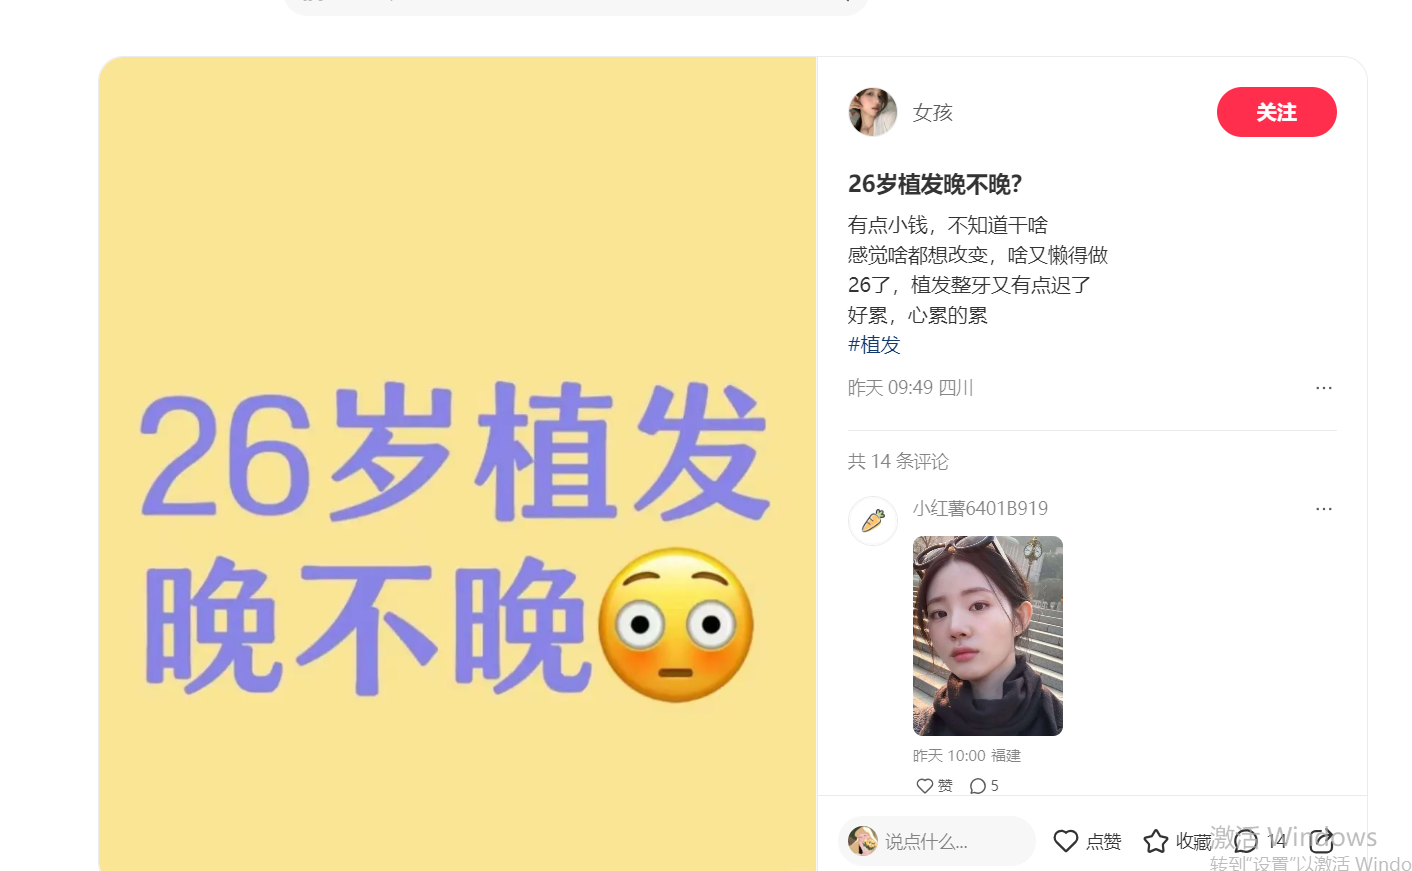Screen dimensions: 1412x871
Task: Enlarge the comment's attached photo thumbnail
Action: [x=988, y=636]
